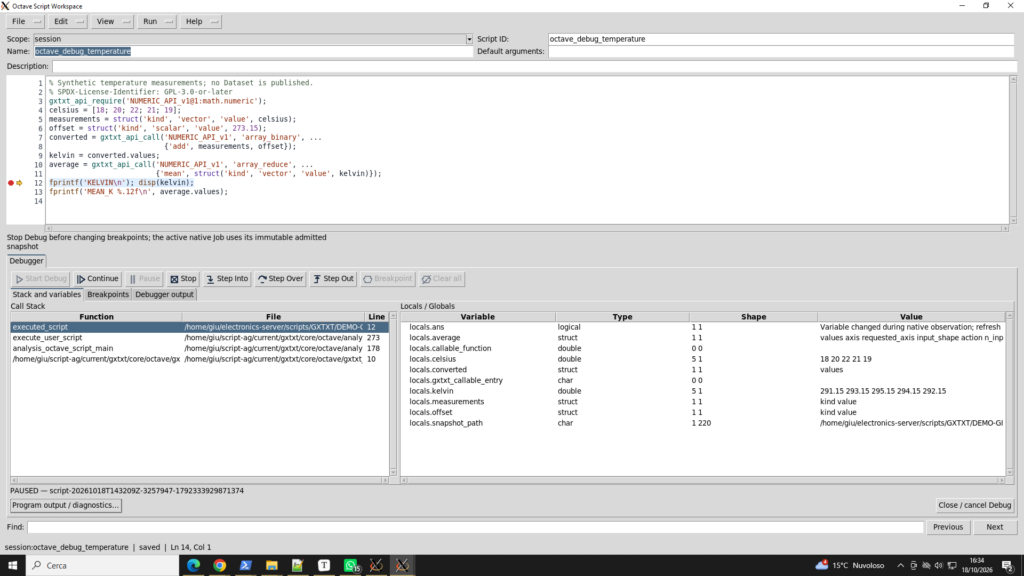Image resolution: width=1024 pixels, height=576 pixels.
Task: Click the Description field
Action: [x=534, y=66]
